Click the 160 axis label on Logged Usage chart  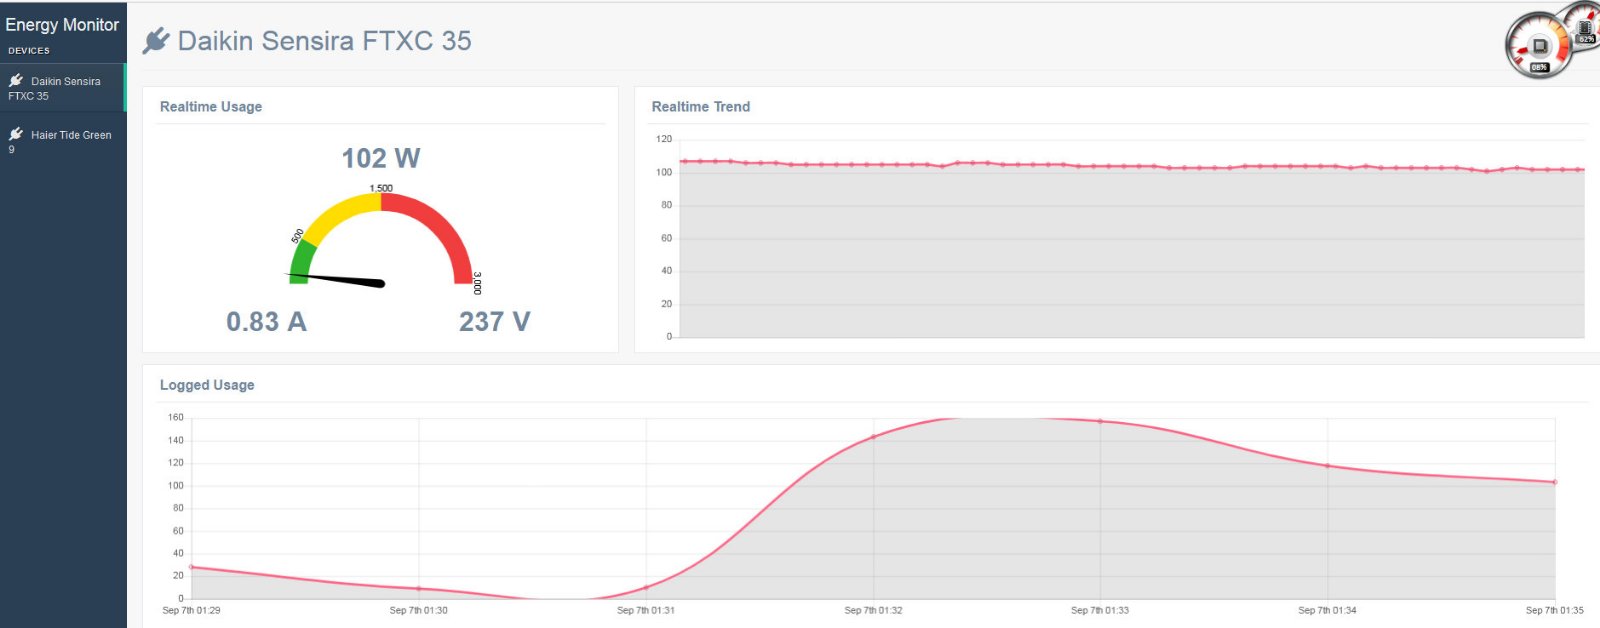176,417
